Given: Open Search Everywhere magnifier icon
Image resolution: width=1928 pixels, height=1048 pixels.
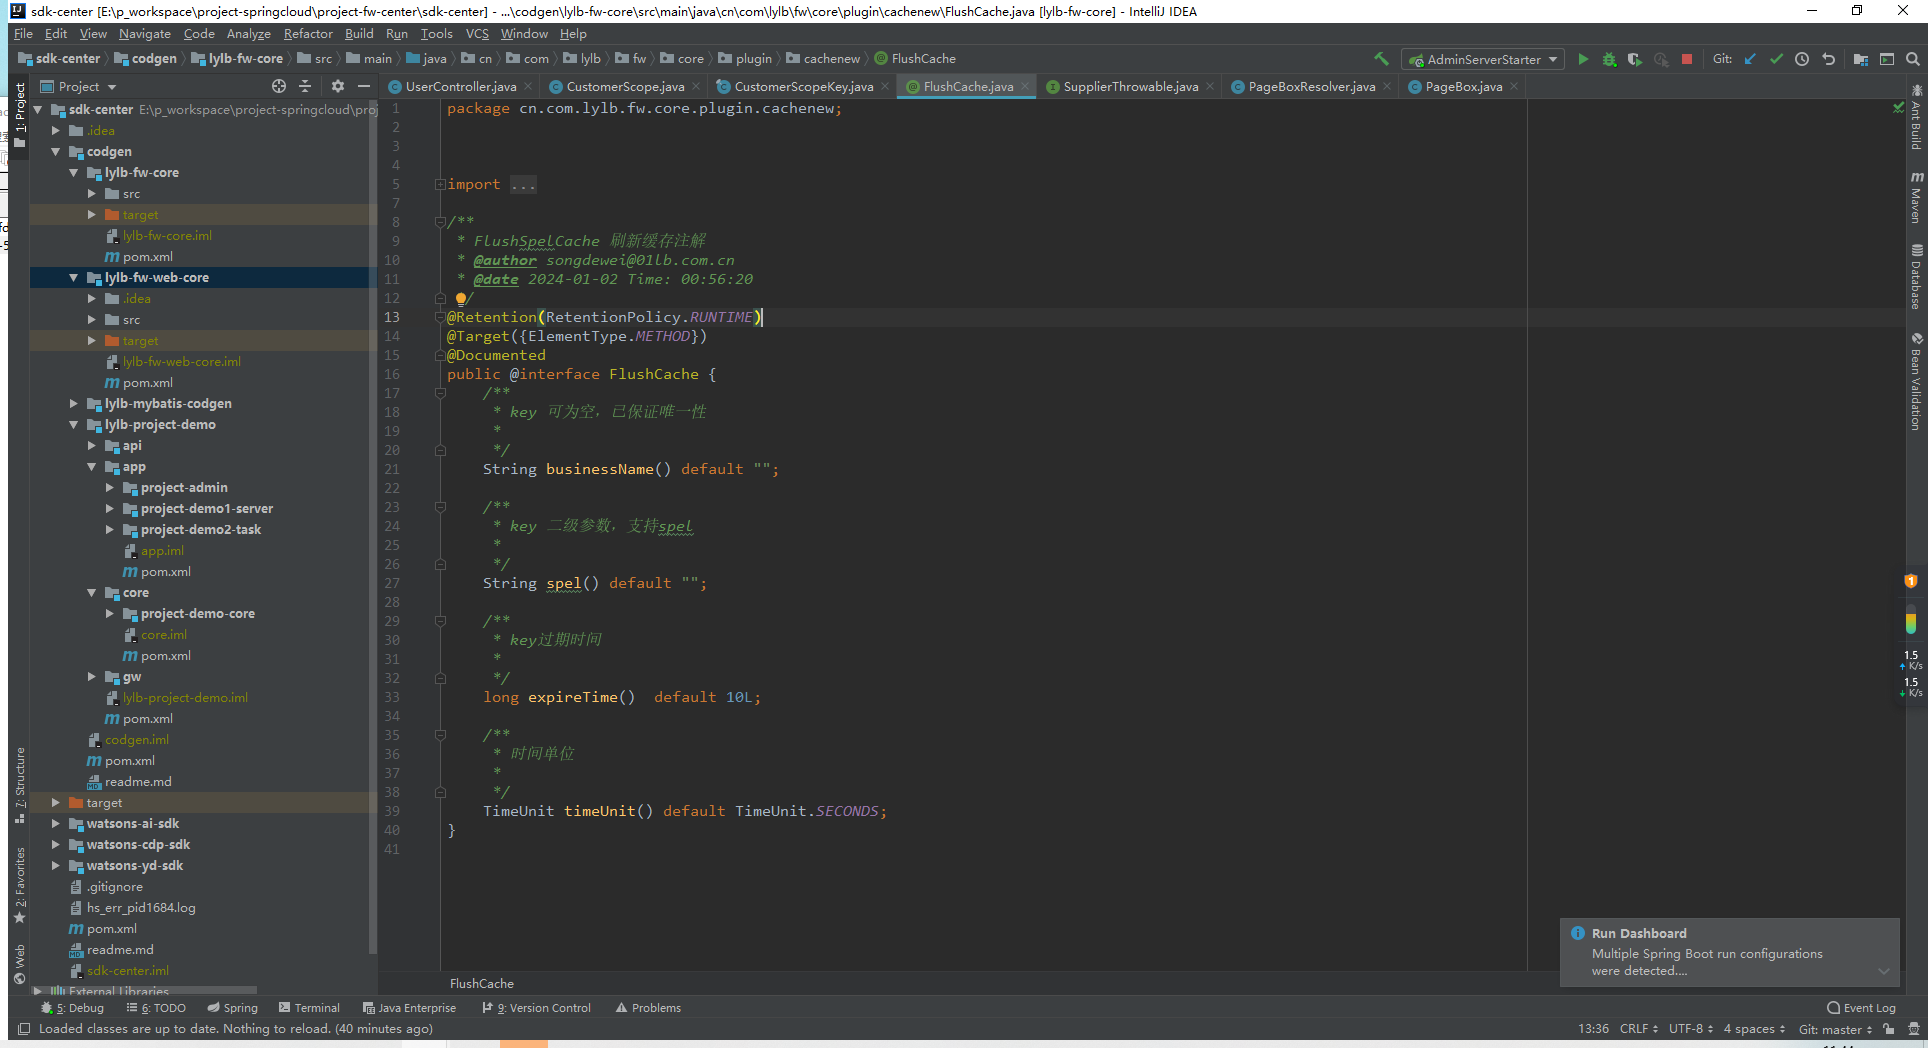Looking at the screenshot, I should [x=1912, y=59].
